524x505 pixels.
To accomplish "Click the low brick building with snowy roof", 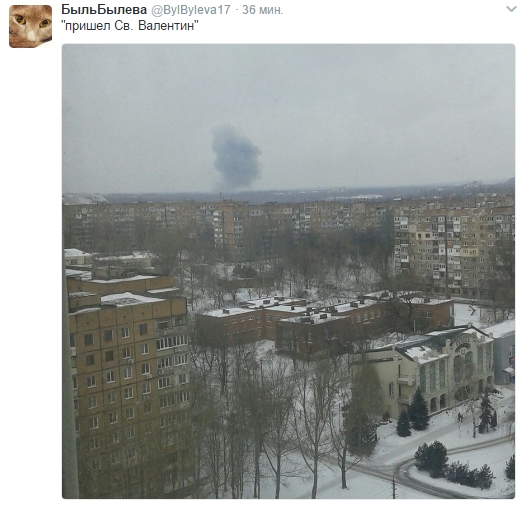I will (x=291, y=326).
